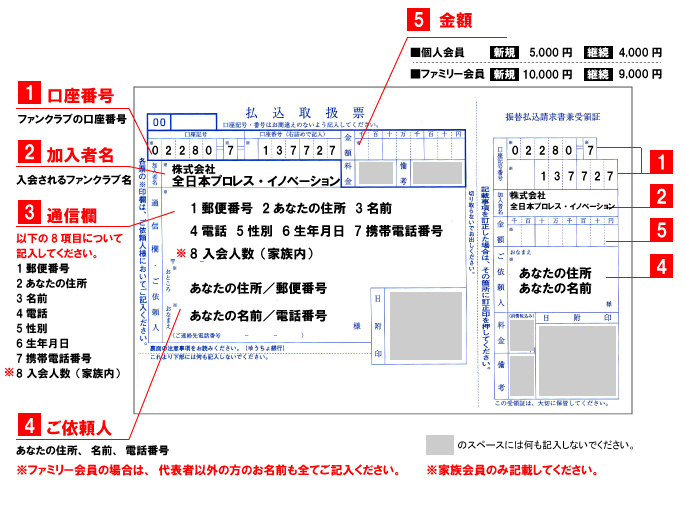685x507 pixels.
Task: Click the red 通信欄 heading
Action: pos(72,215)
